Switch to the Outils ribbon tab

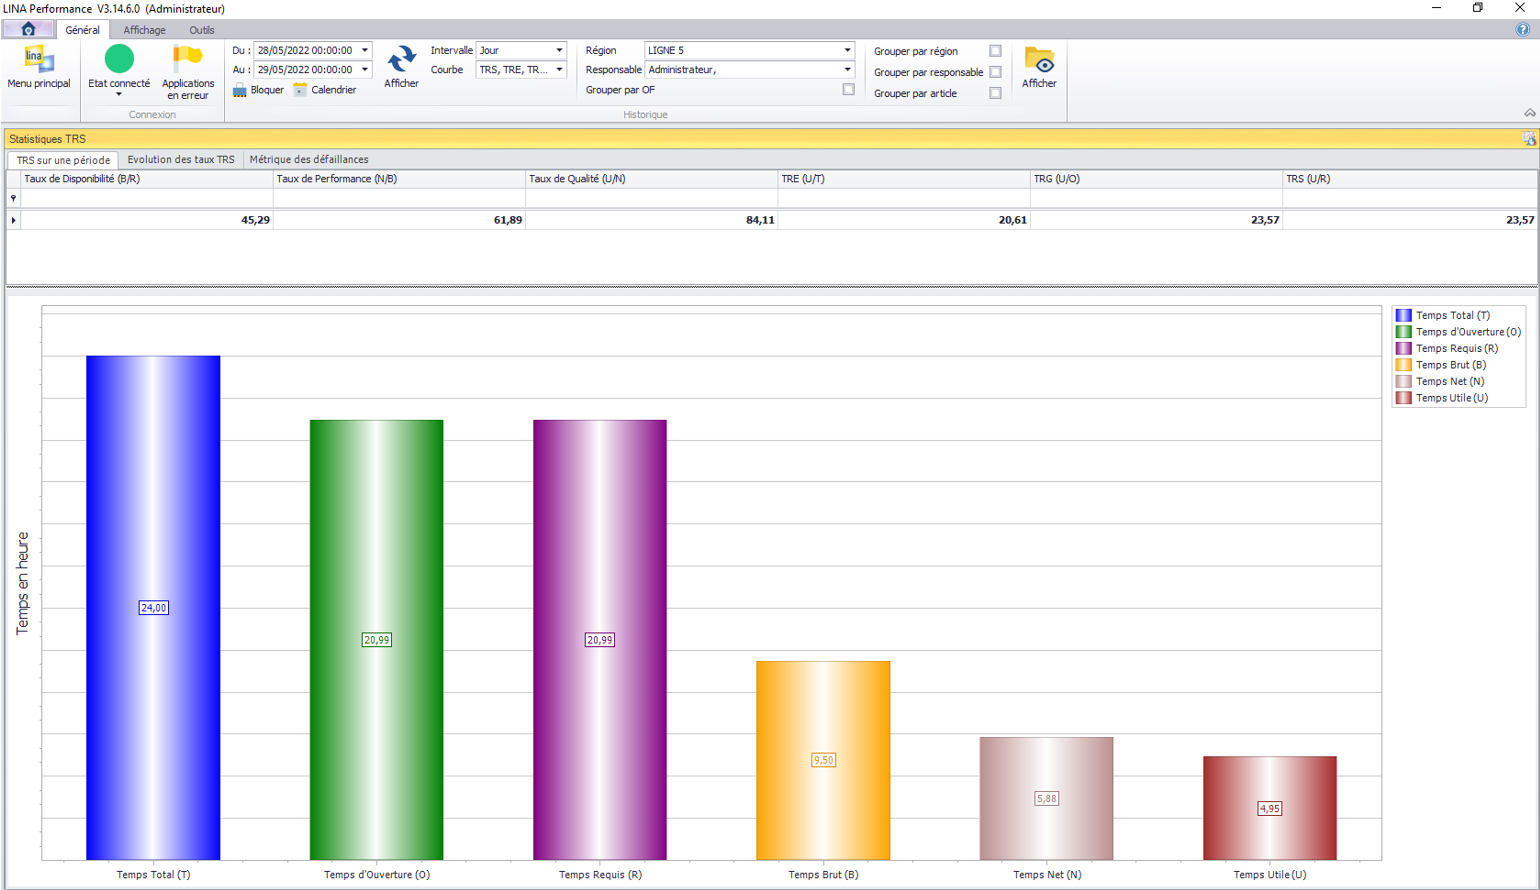(x=201, y=30)
